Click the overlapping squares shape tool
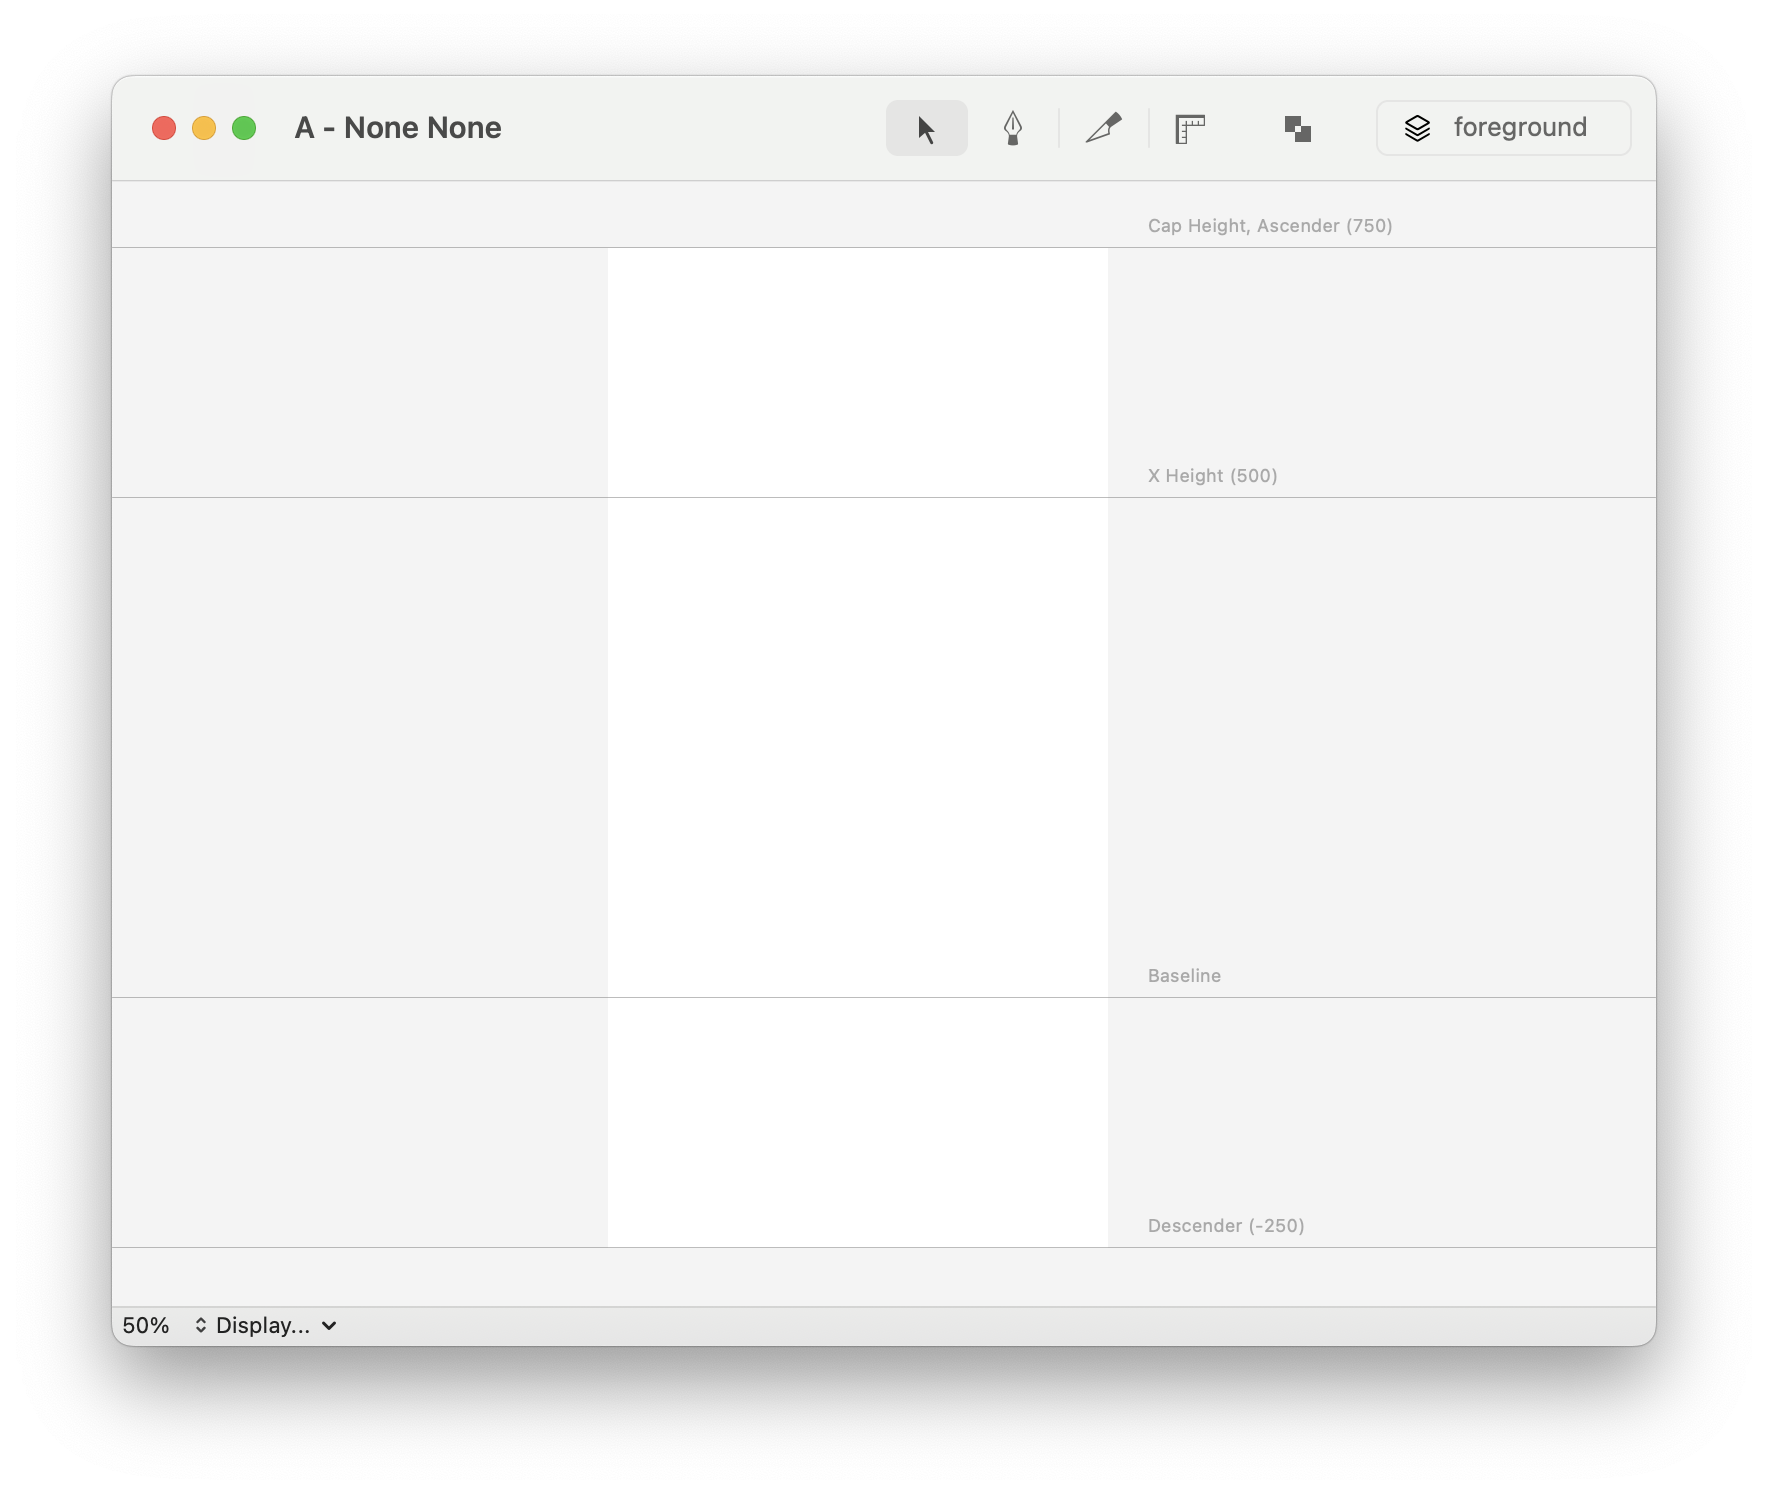Viewport: 1768px width, 1494px height. point(1298,129)
